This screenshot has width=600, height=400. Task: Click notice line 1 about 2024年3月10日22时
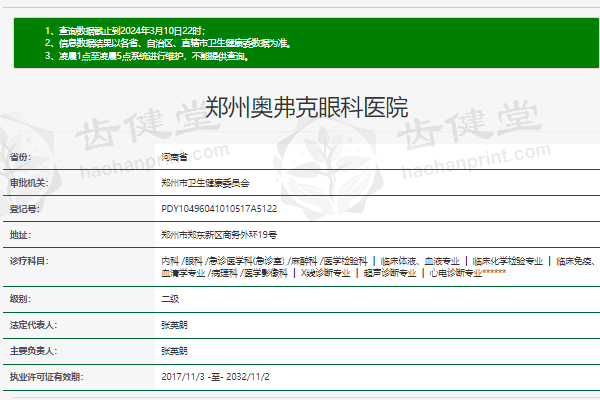point(125,31)
